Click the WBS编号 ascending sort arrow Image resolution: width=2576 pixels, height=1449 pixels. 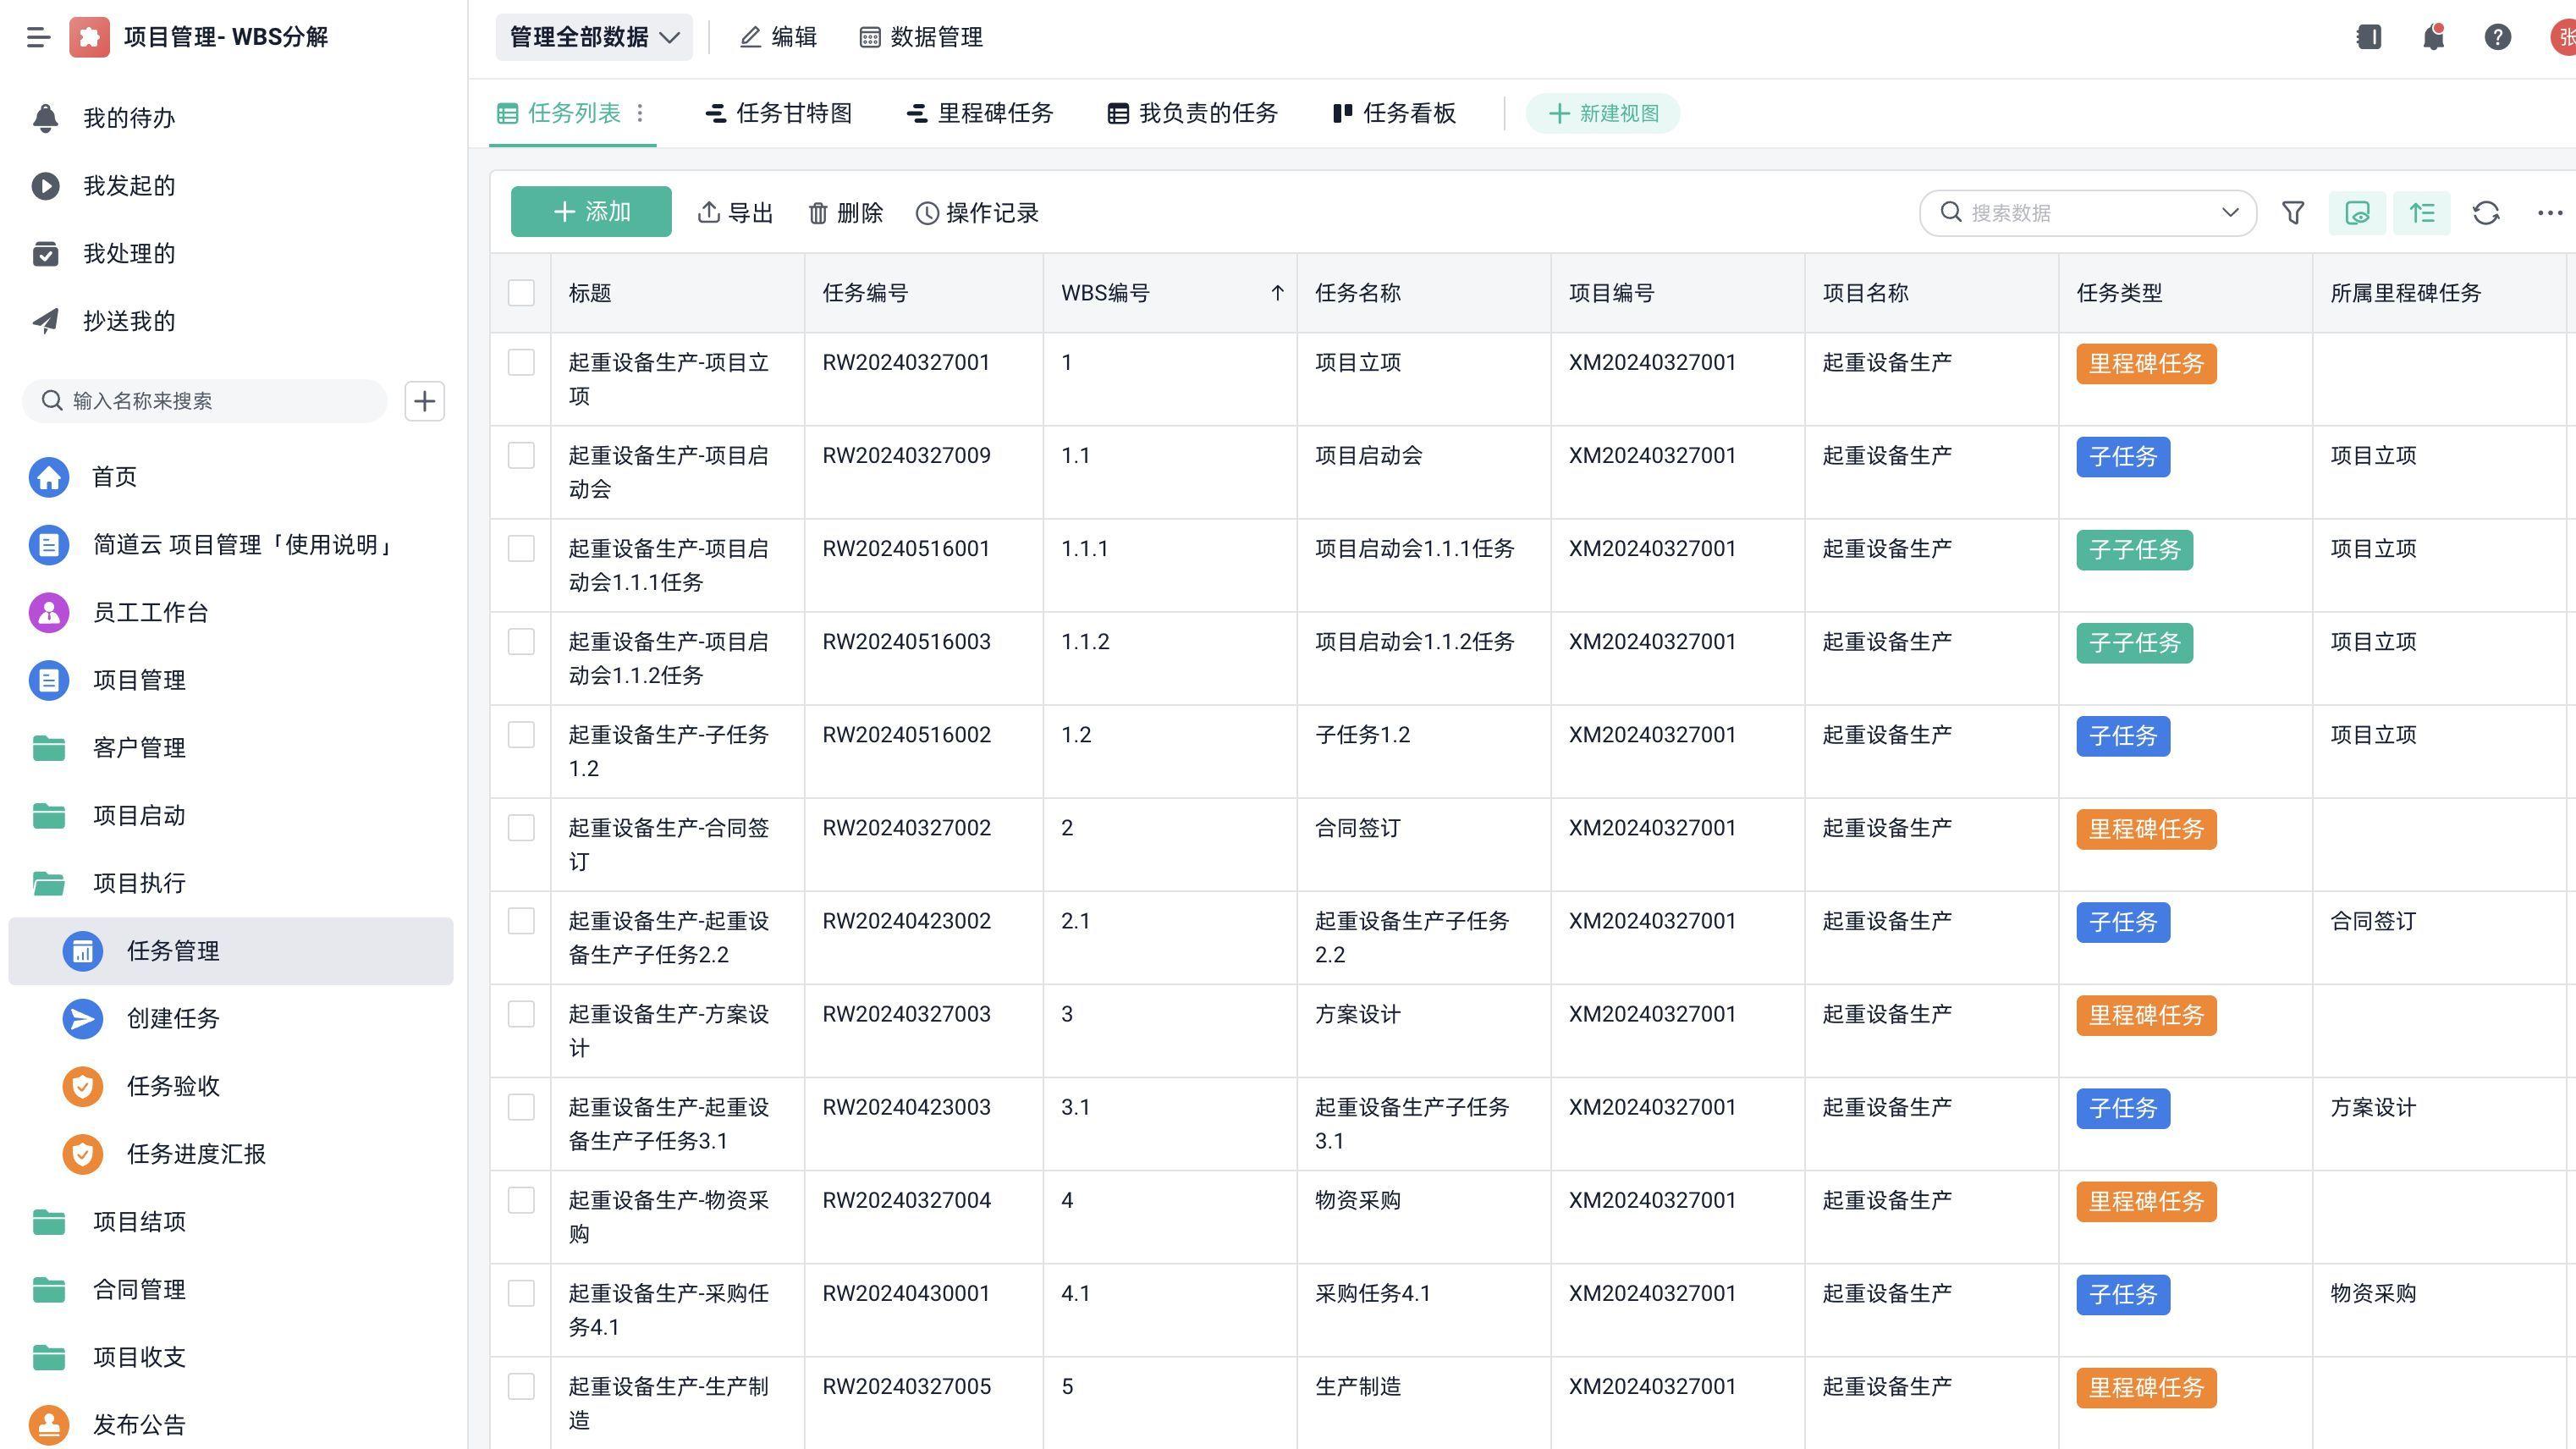pos(1277,292)
